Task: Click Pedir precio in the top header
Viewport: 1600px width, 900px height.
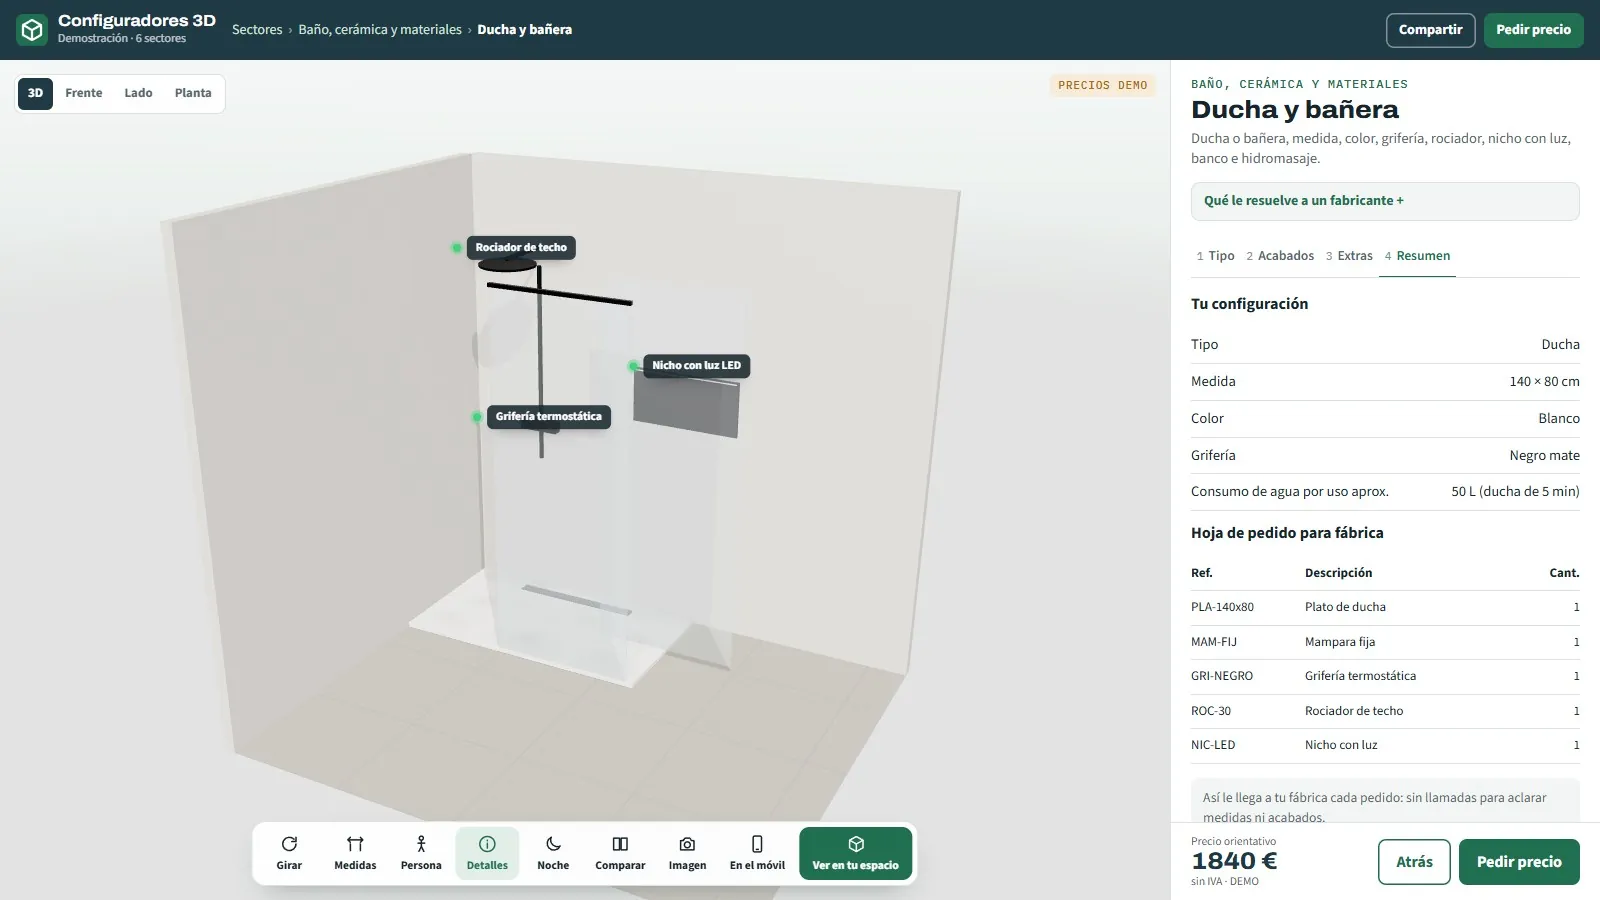Action: 1533,30
